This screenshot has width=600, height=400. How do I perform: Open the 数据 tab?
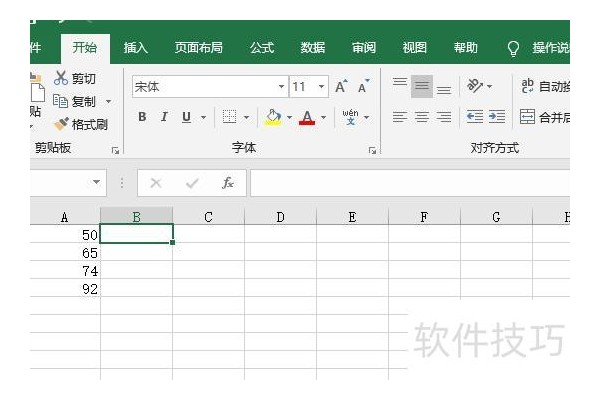pyautogui.click(x=313, y=48)
